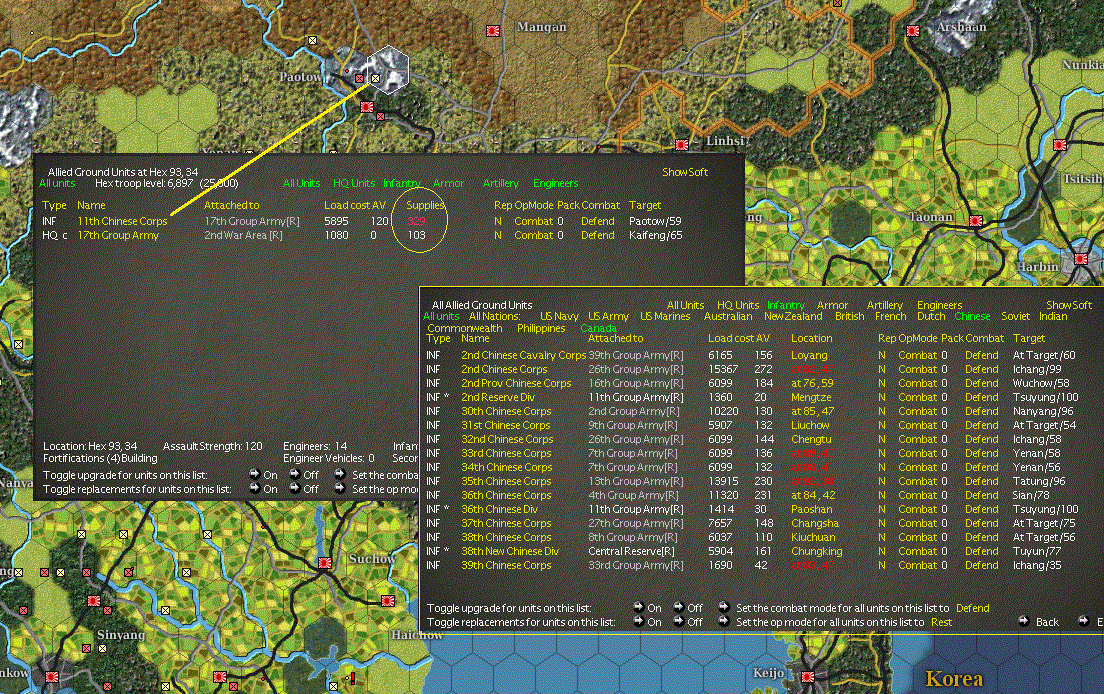Filter by British nation
Image resolution: width=1104 pixels, height=694 pixels.
click(x=849, y=317)
